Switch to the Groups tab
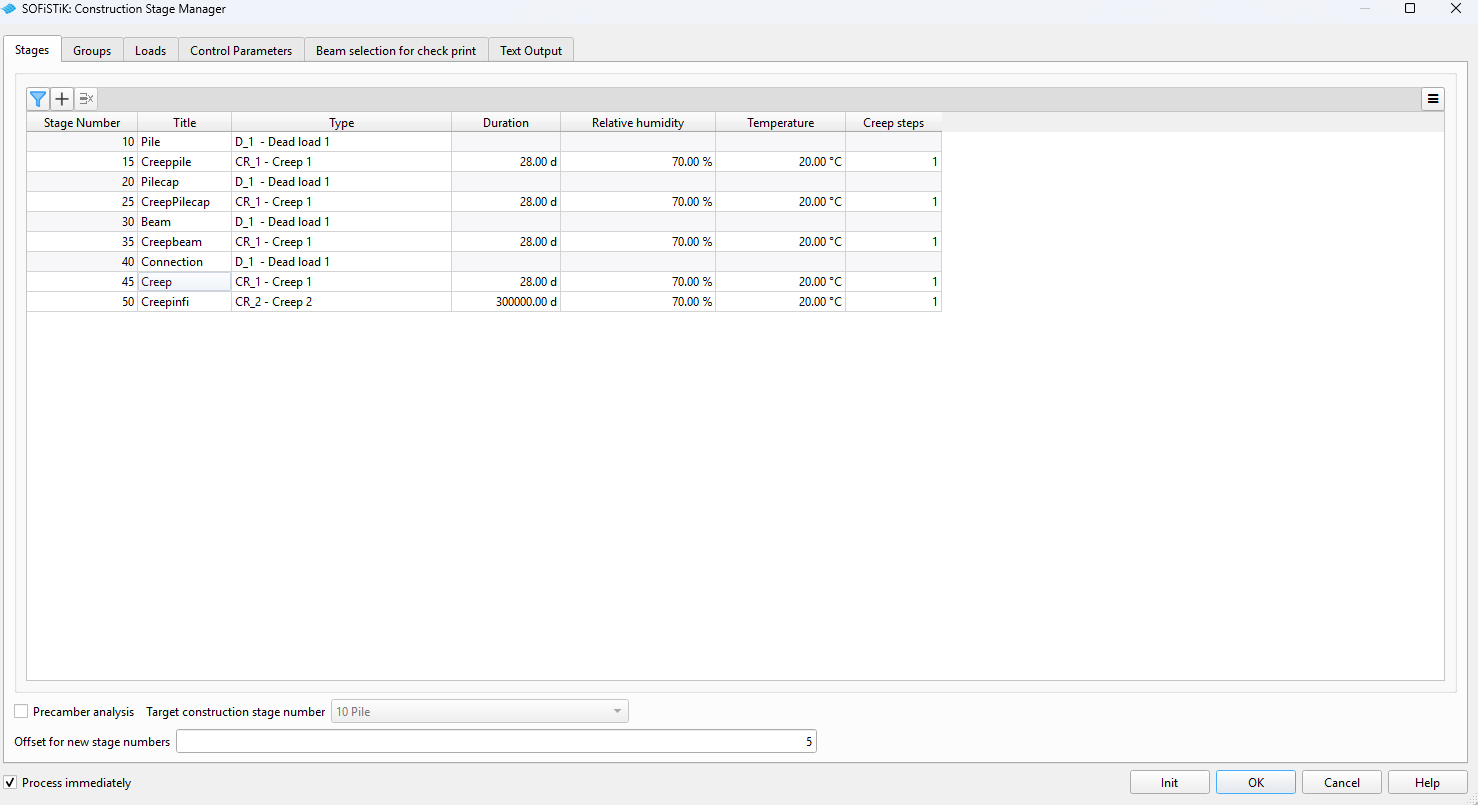Viewport: 1478px width, 805px height. (92, 50)
